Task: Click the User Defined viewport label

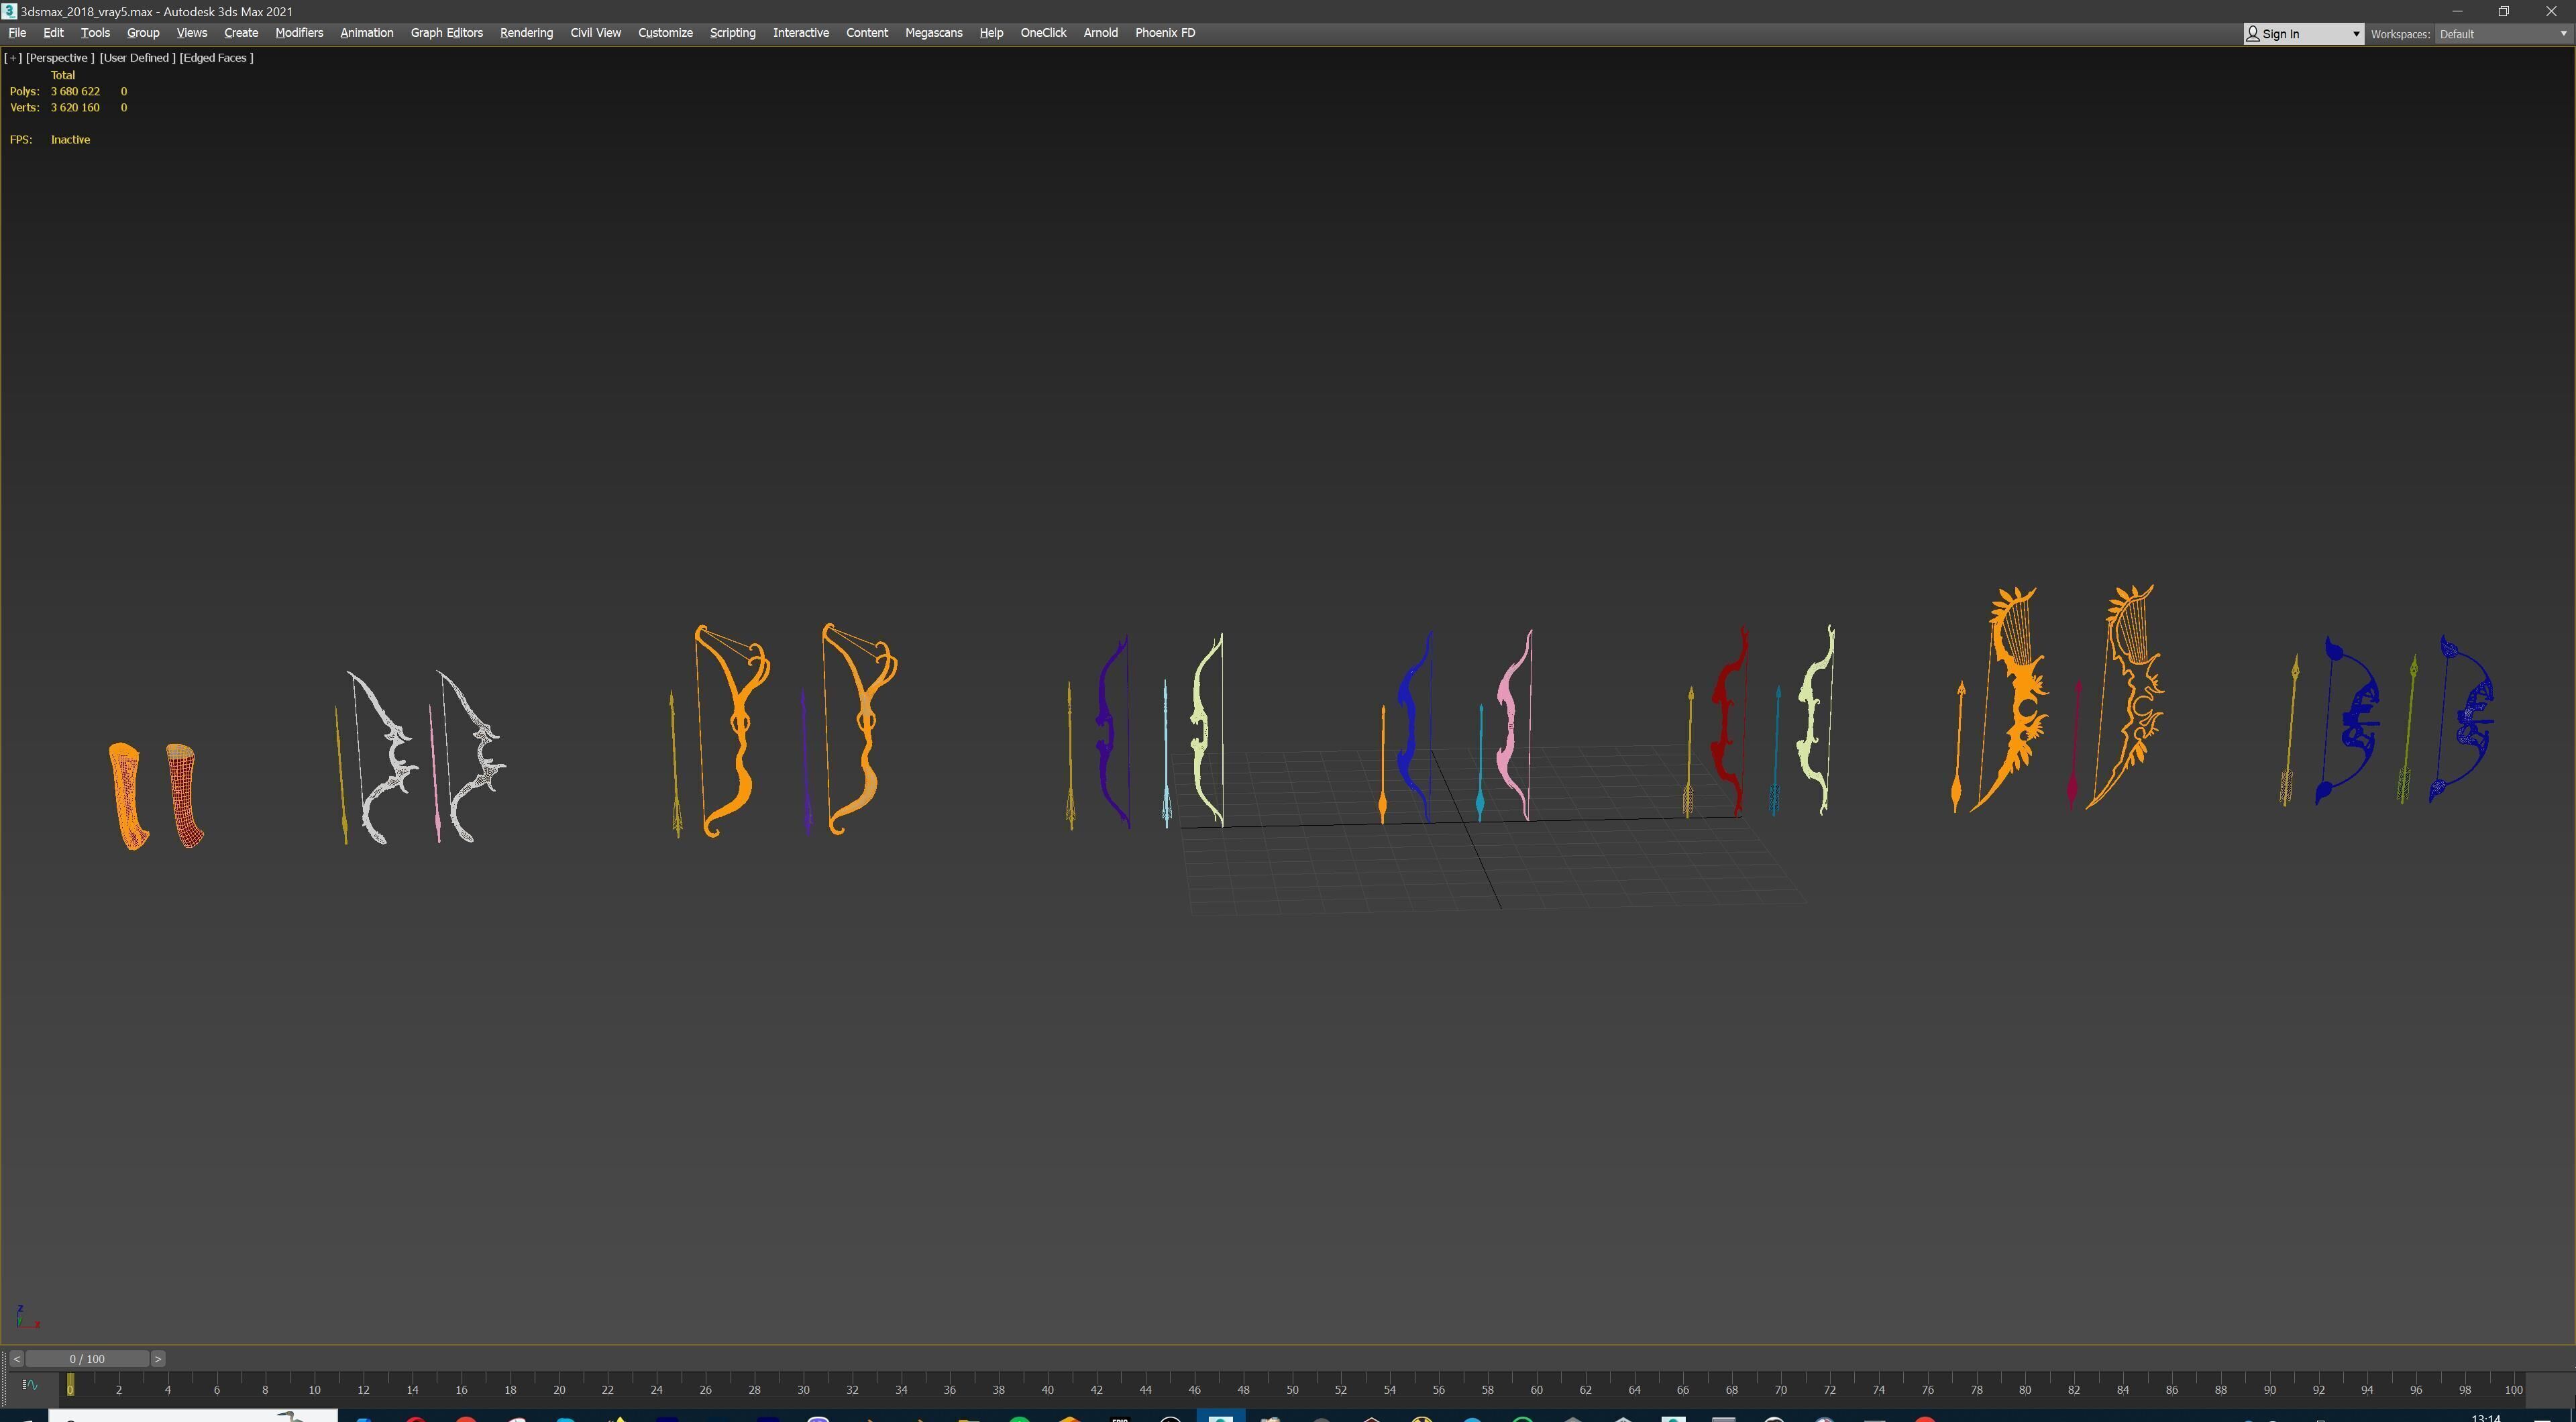Action: pos(137,58)
